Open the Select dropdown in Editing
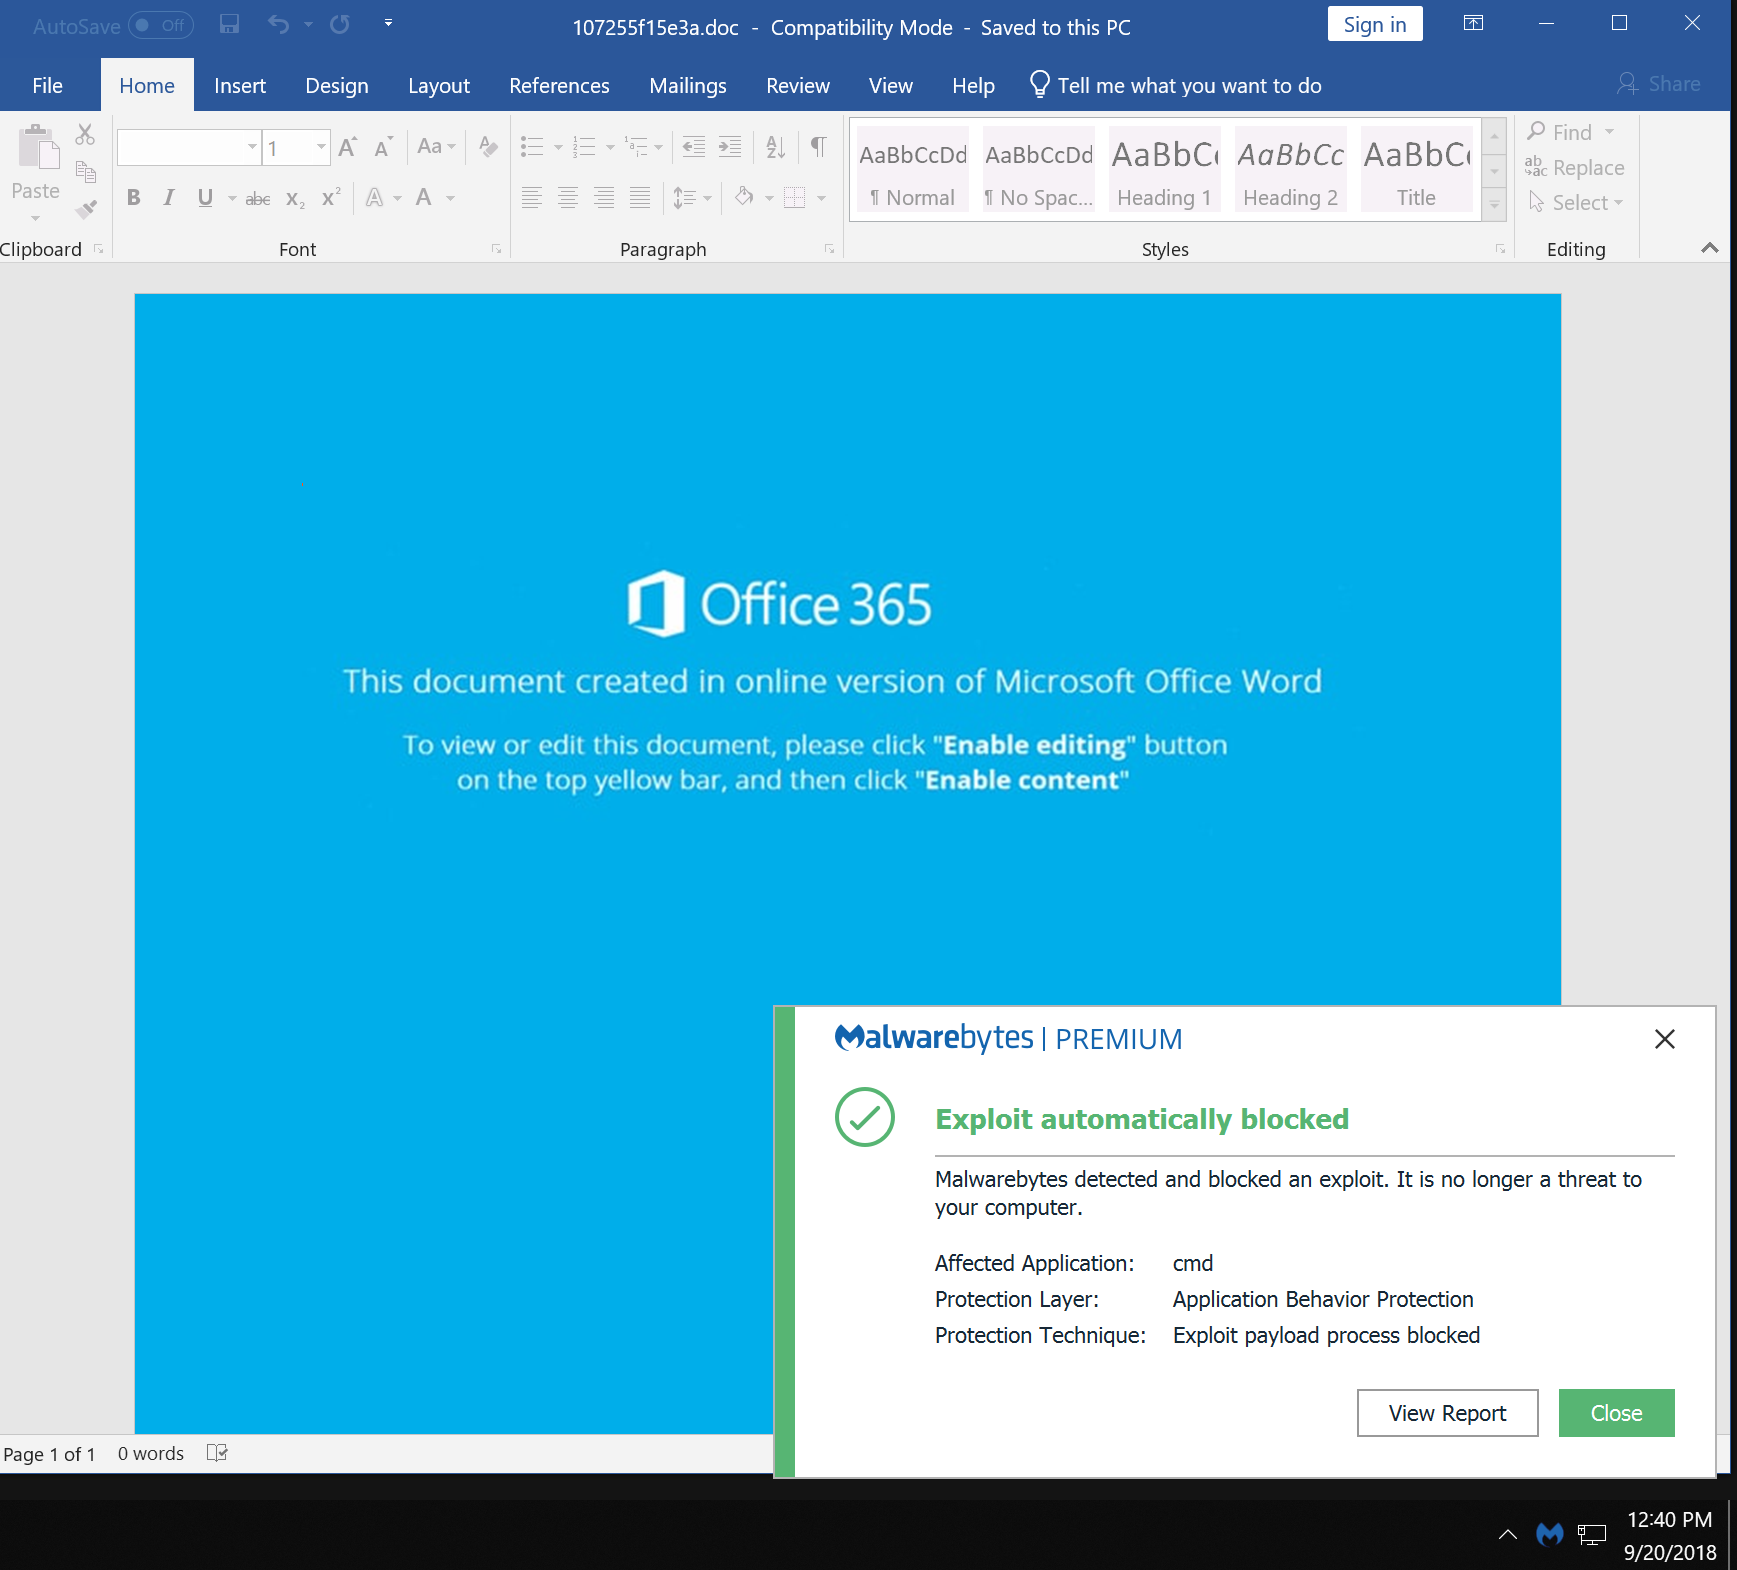 (1577, 203)
